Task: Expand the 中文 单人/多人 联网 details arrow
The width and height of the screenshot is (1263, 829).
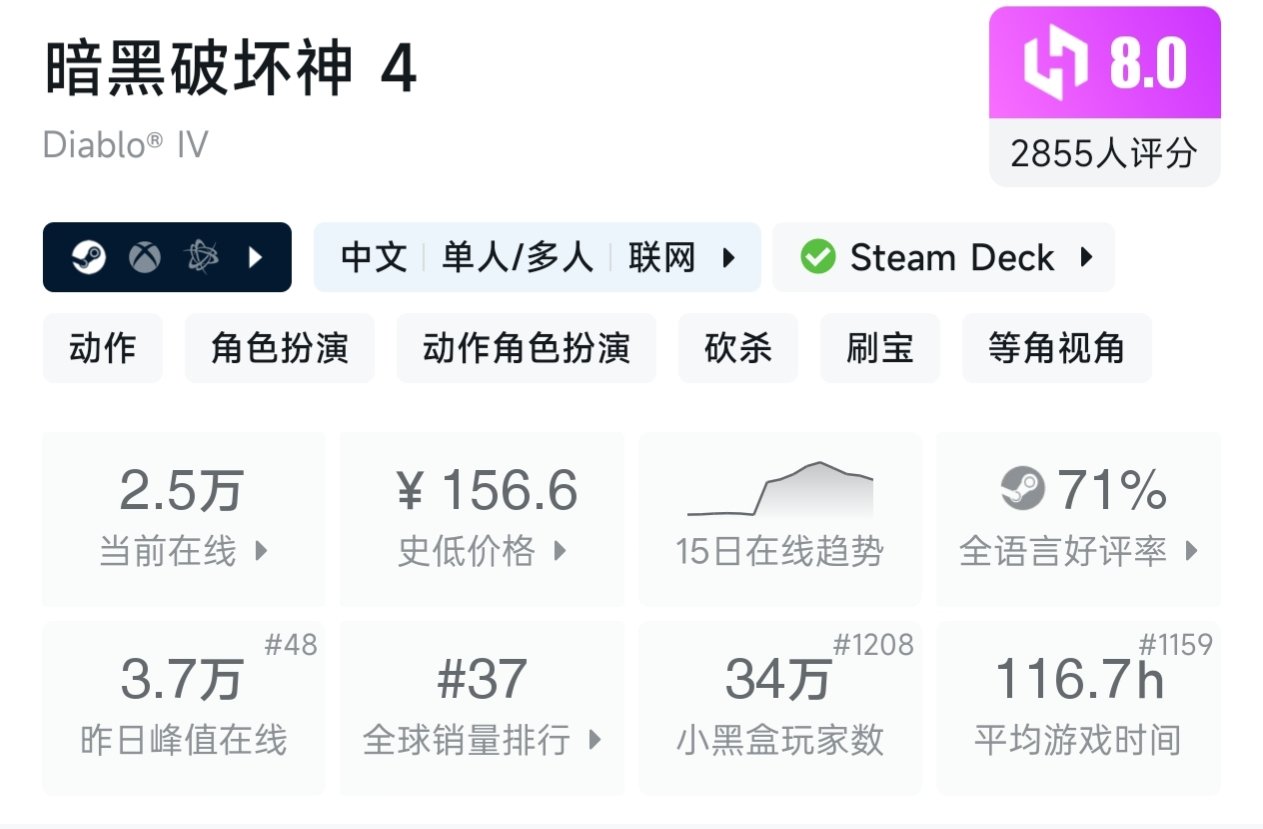Action: (729, 258)
